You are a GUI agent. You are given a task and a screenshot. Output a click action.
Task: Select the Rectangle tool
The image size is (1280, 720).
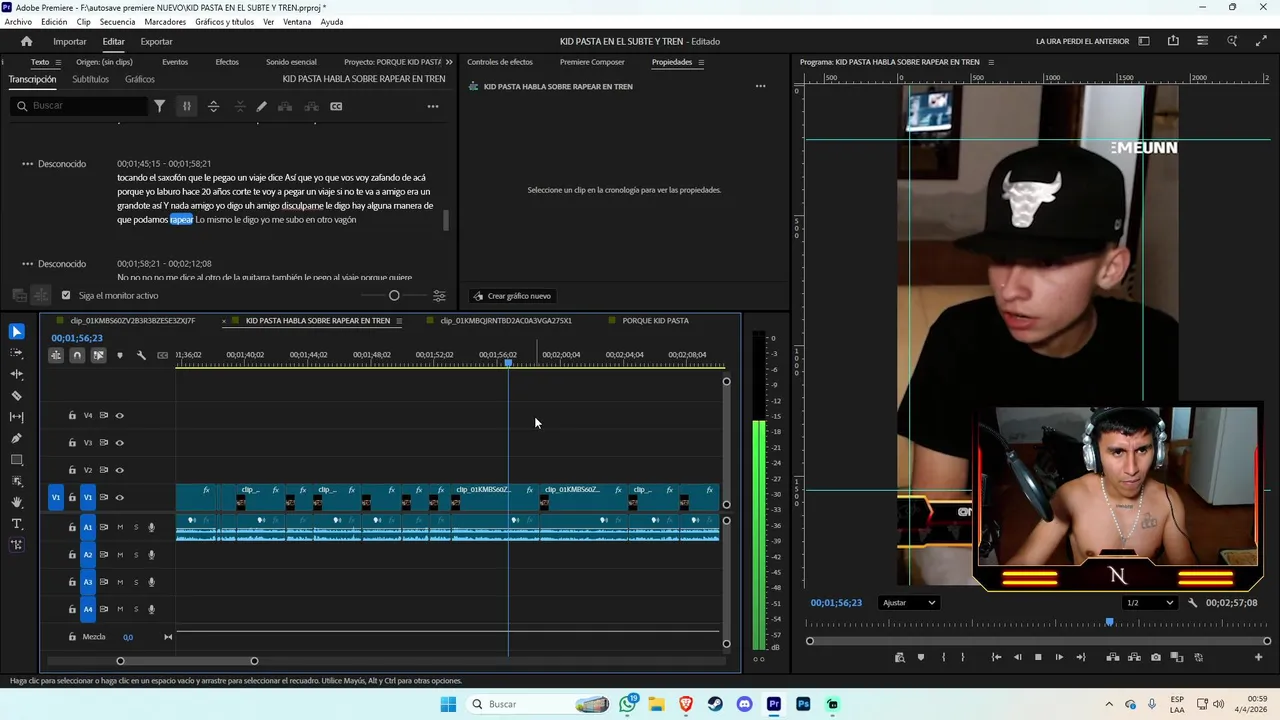pyautogui.click(x=17, y=460)
